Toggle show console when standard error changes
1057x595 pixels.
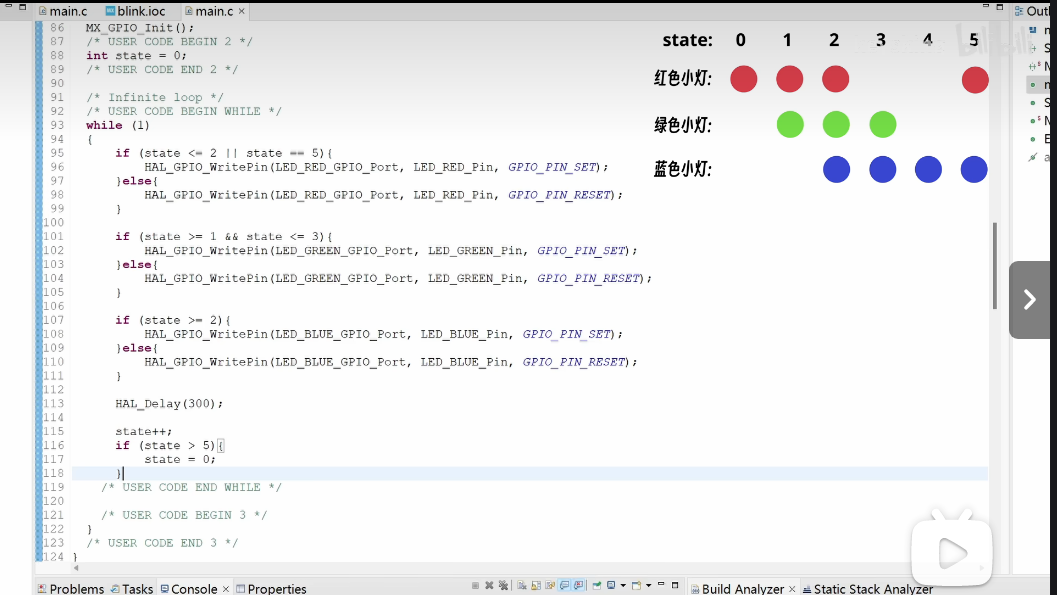click(578, 586)
